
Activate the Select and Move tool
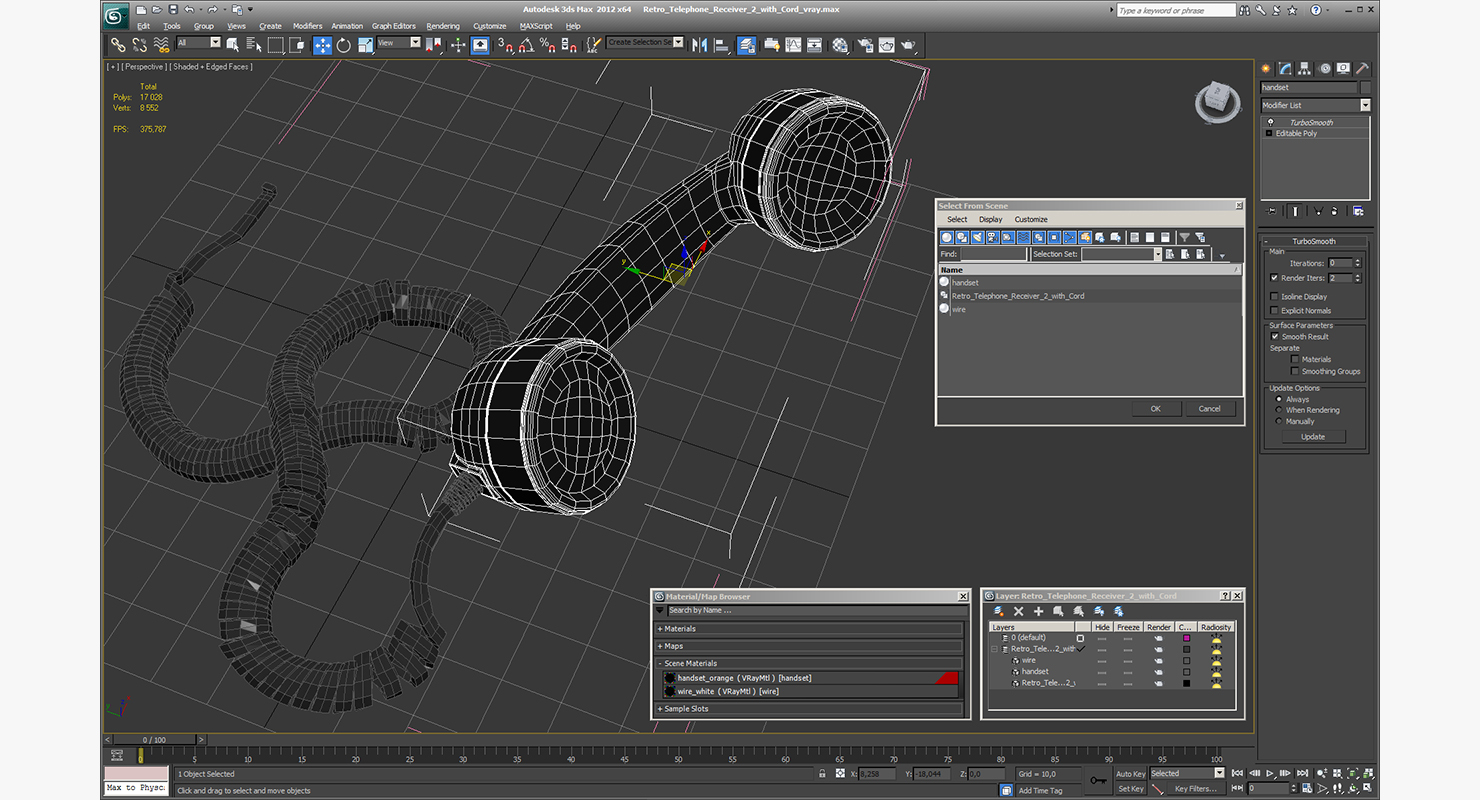coord(322,45)
